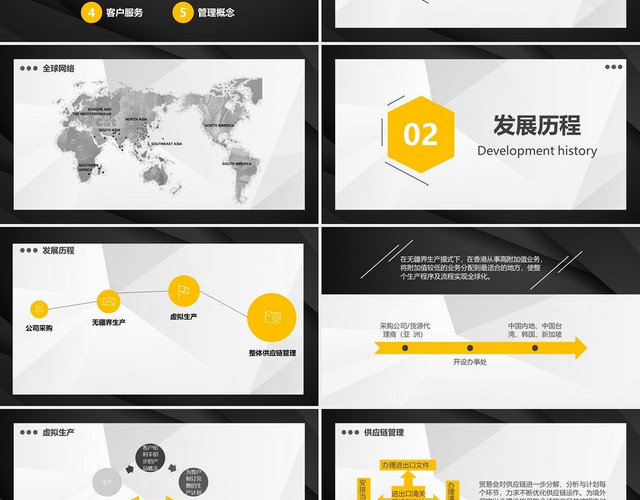The width and height of the screenshot is (640, 500).
Task: Click the SOUTH AMERICA map label
Action: pyautogui.click(x=237, y=164)
